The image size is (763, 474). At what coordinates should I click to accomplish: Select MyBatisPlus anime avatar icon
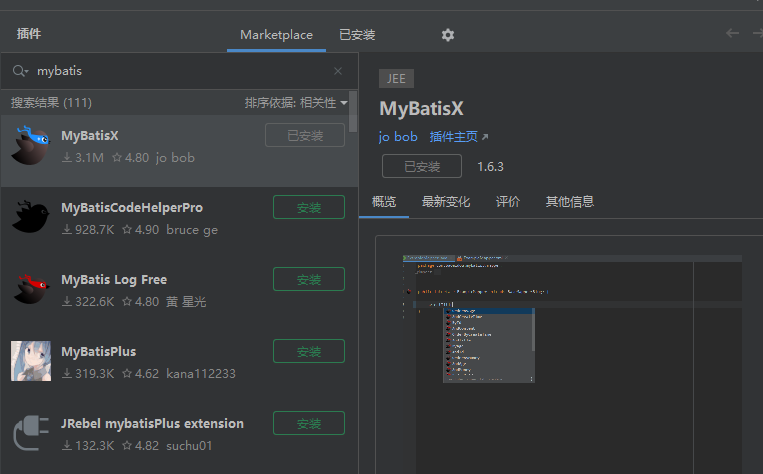[31, 361]
